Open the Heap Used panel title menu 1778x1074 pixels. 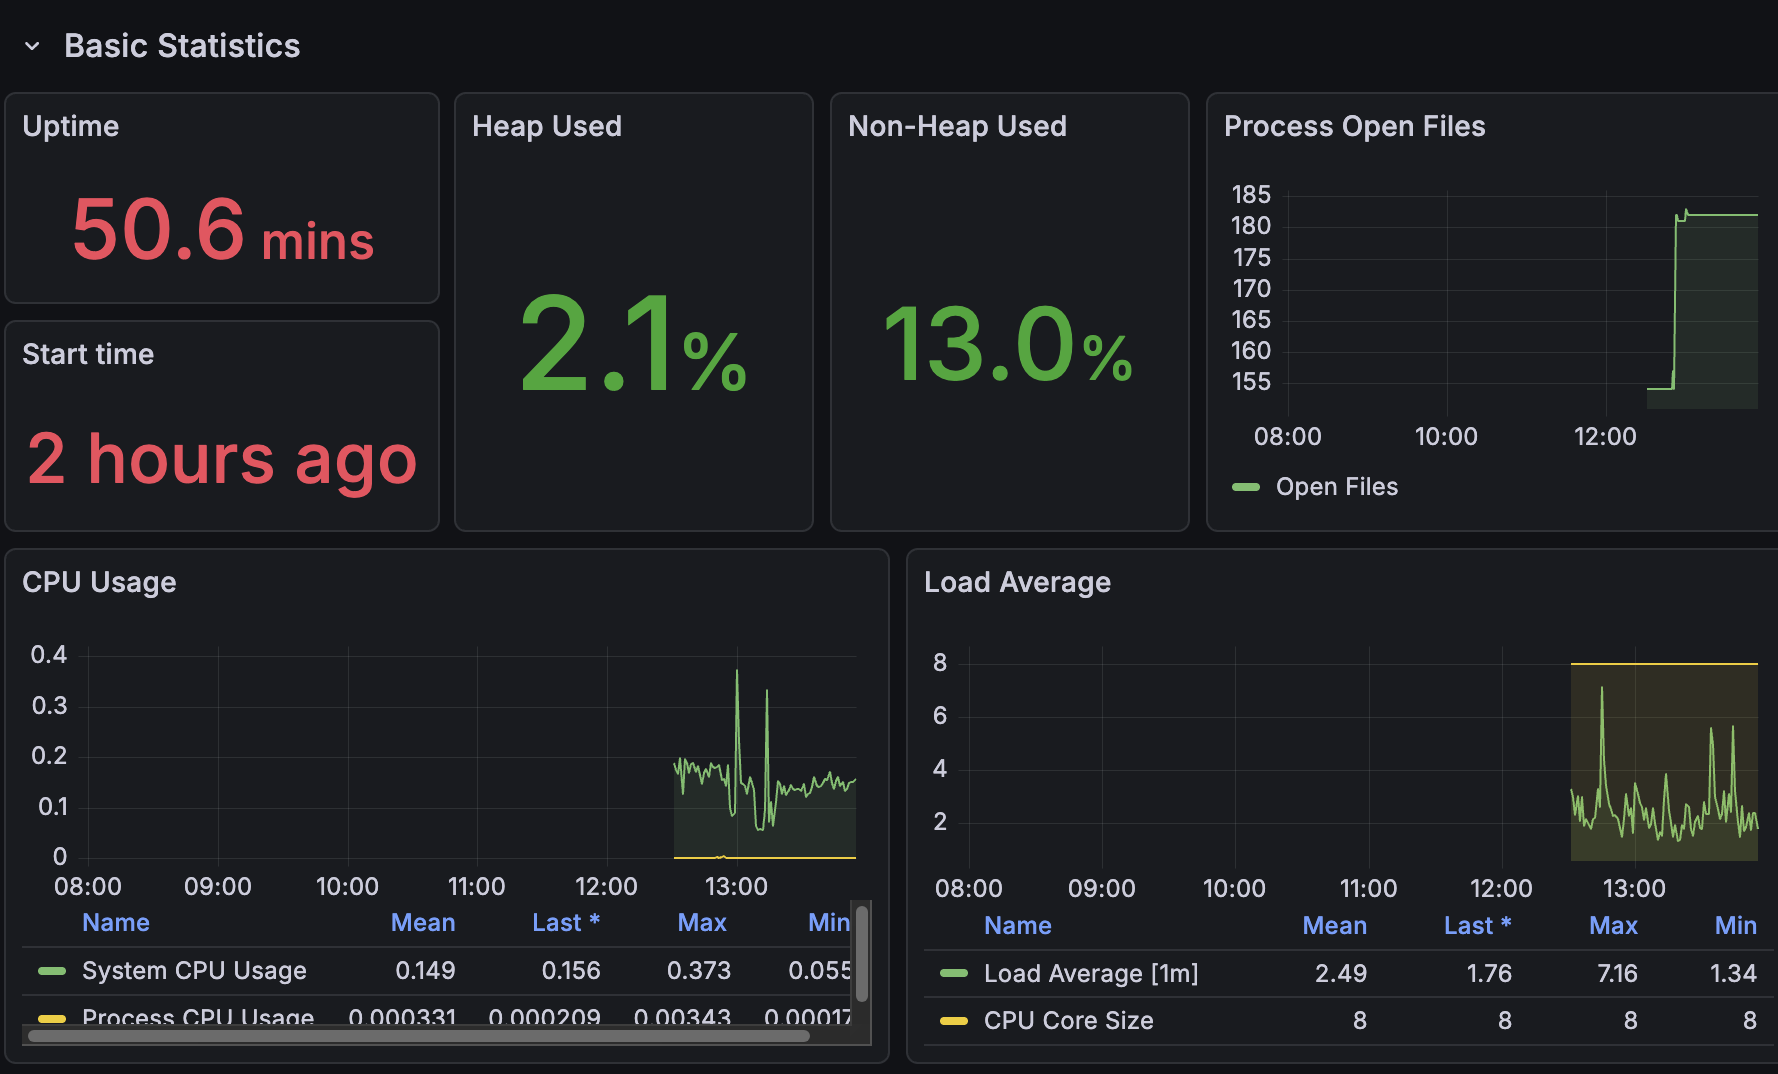click(546, 126)
